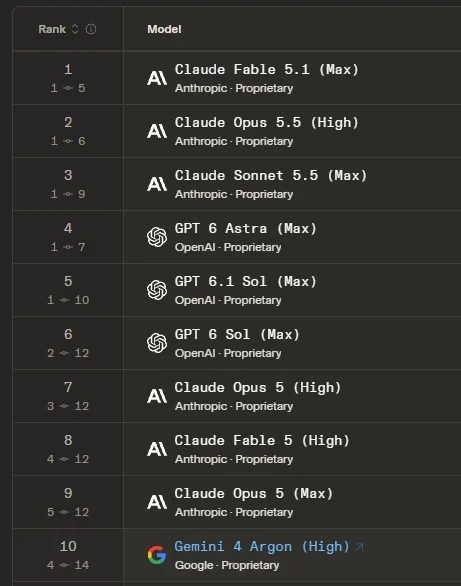
Task: Click rank range 1–10 under rank 5
Action: 68,300
